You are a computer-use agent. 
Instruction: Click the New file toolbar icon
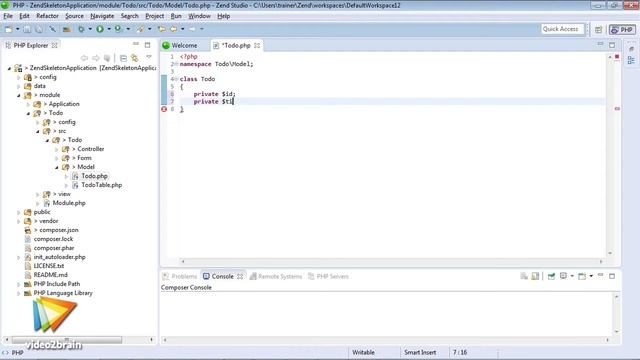pyautogui.click(x=9, y=29)
